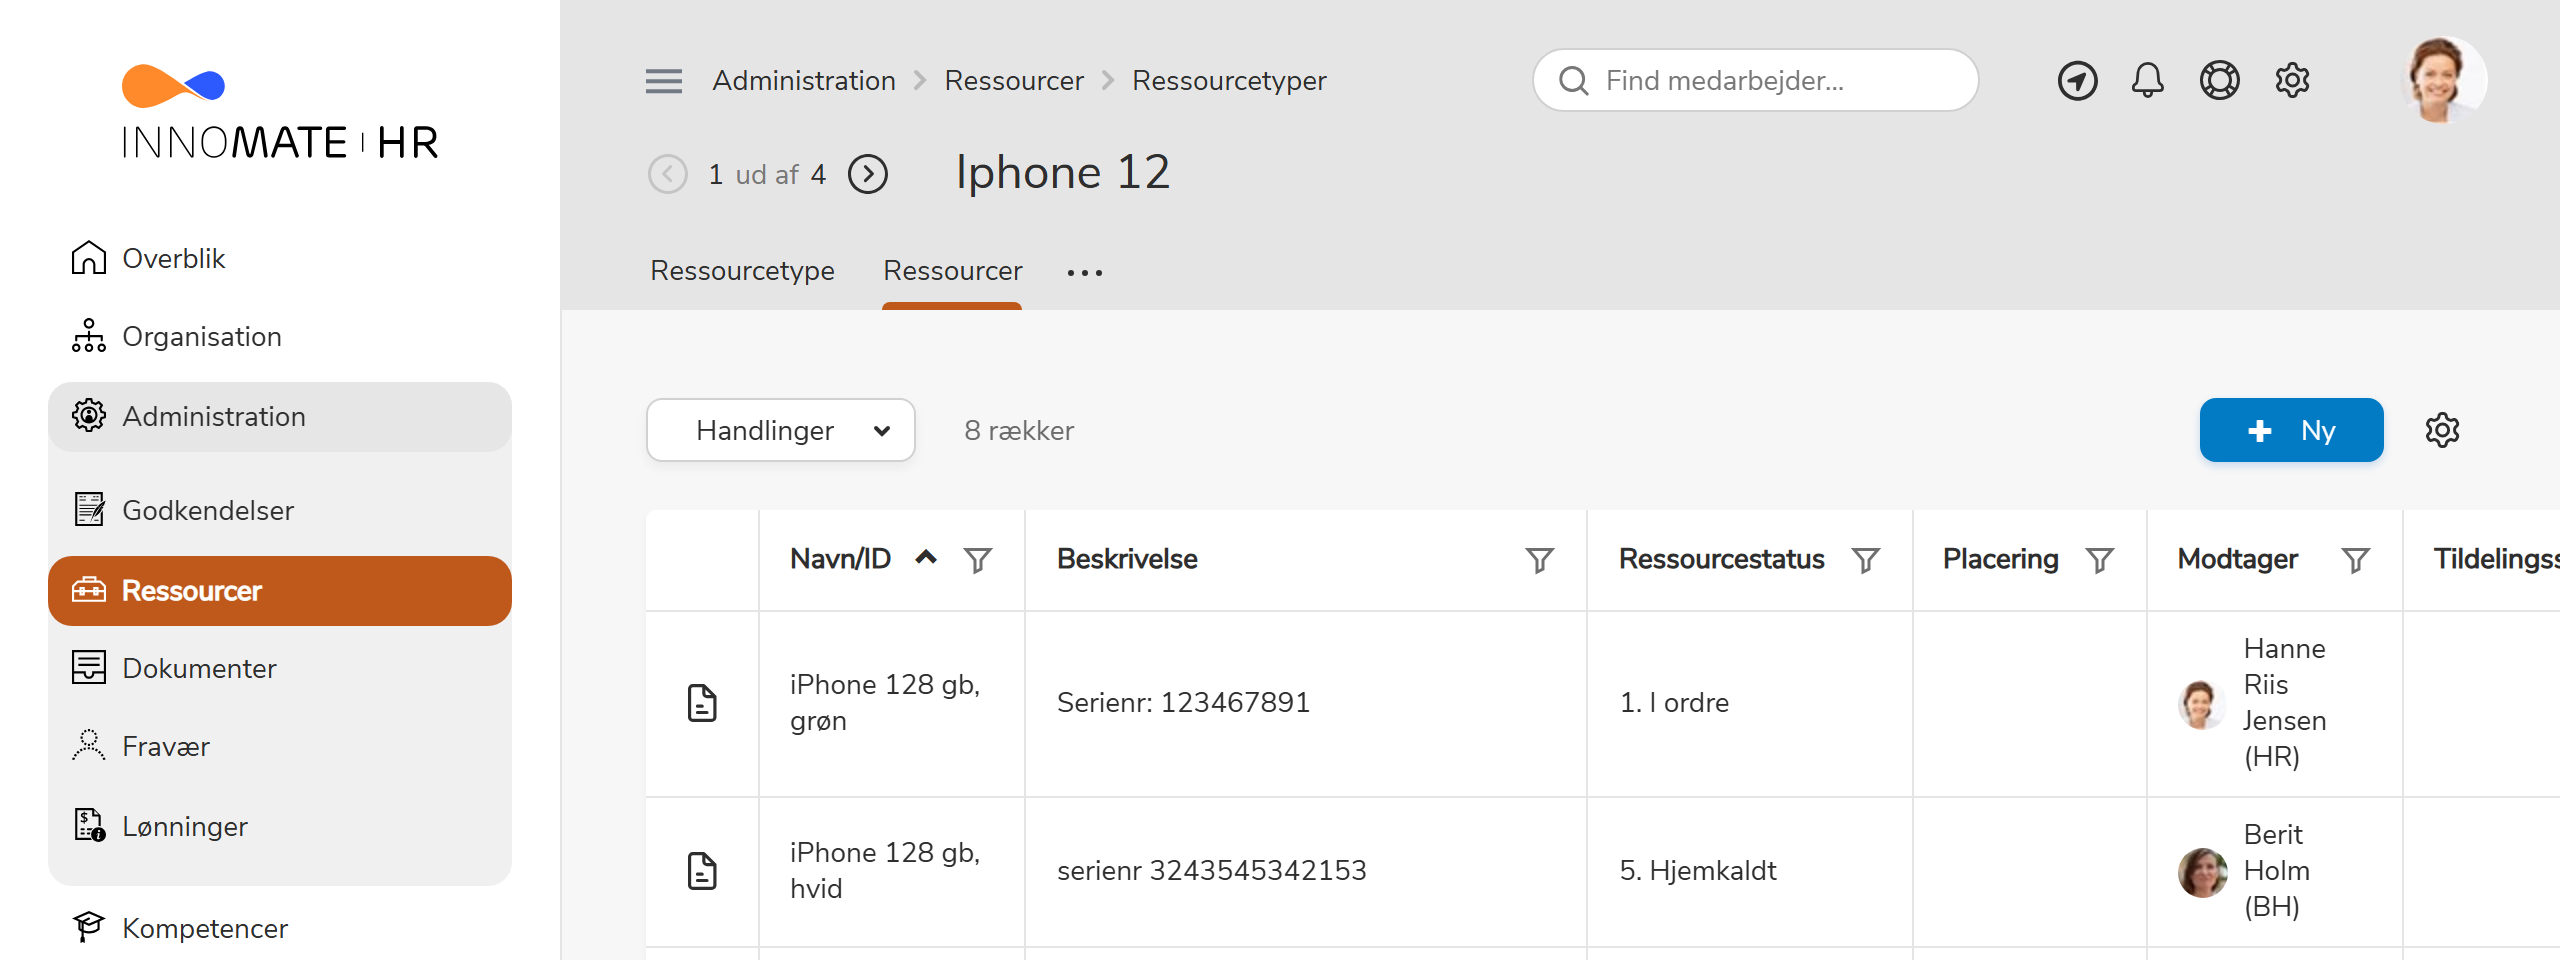Click the Innomate HR logo
The image size is (2560, 960).
(x=280, y=112)
